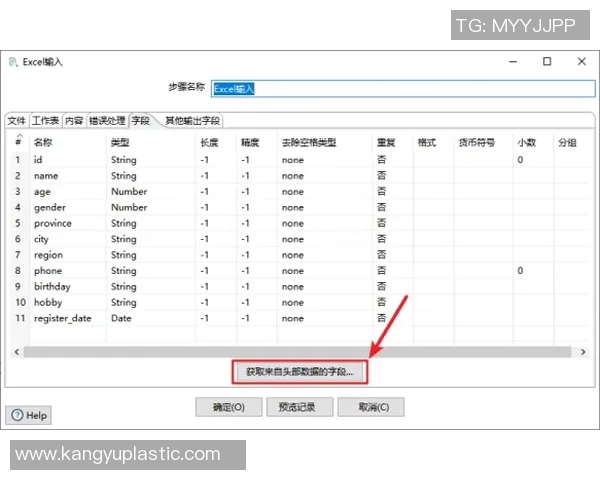This screenshot has width=600, height=480.
Task: Click the horizontal scrollbar thumb
Action: (297, 352)
